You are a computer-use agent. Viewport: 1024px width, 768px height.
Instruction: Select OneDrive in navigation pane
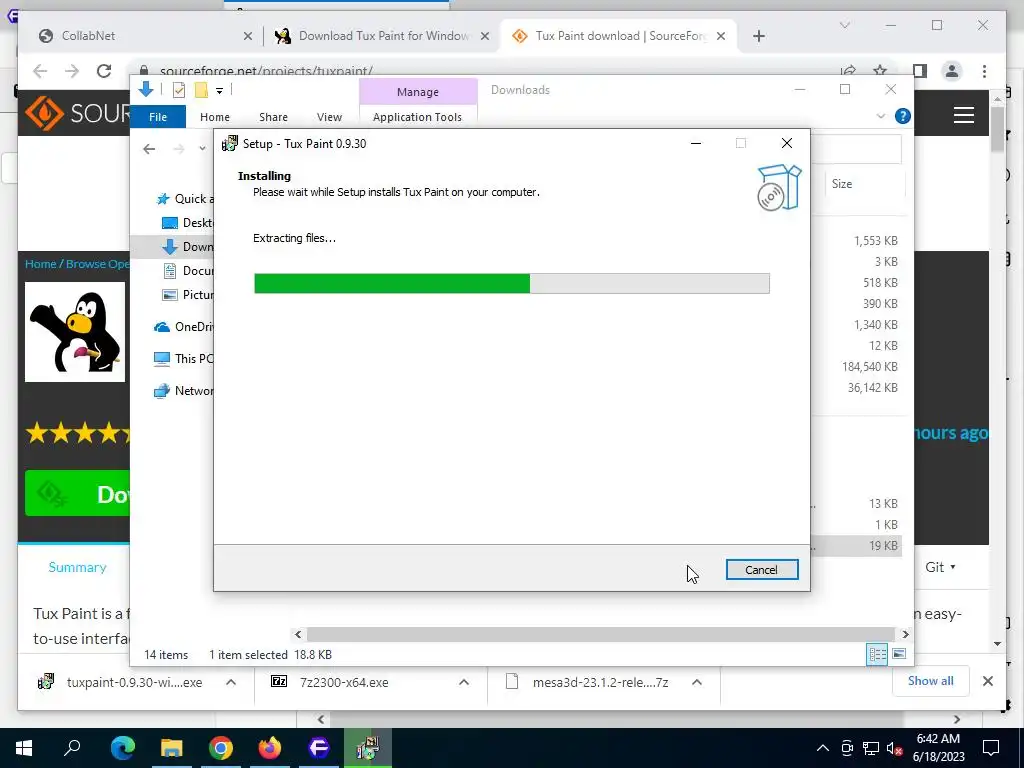[184, 327]
